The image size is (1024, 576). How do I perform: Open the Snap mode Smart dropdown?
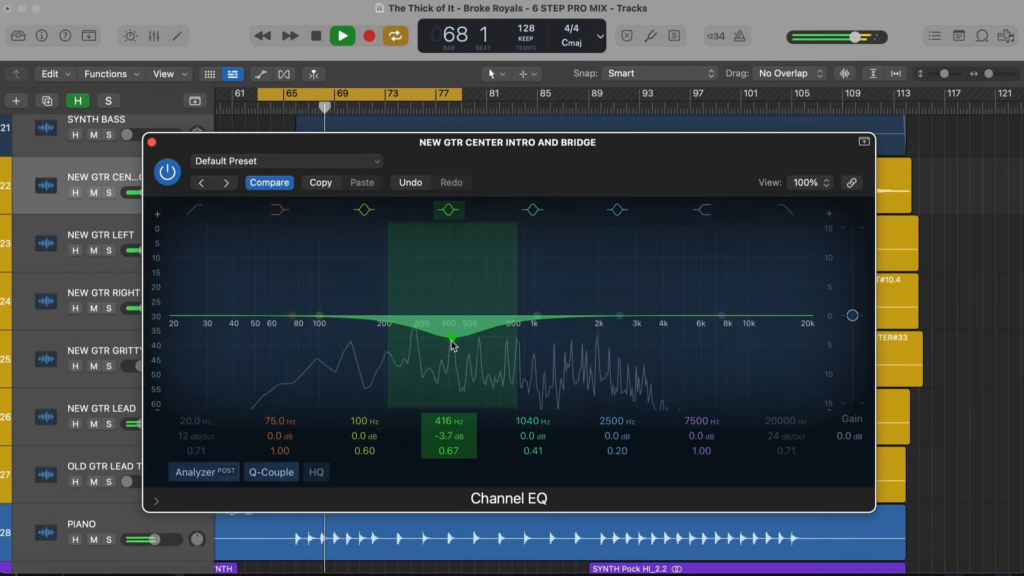(x=660, y=73)
